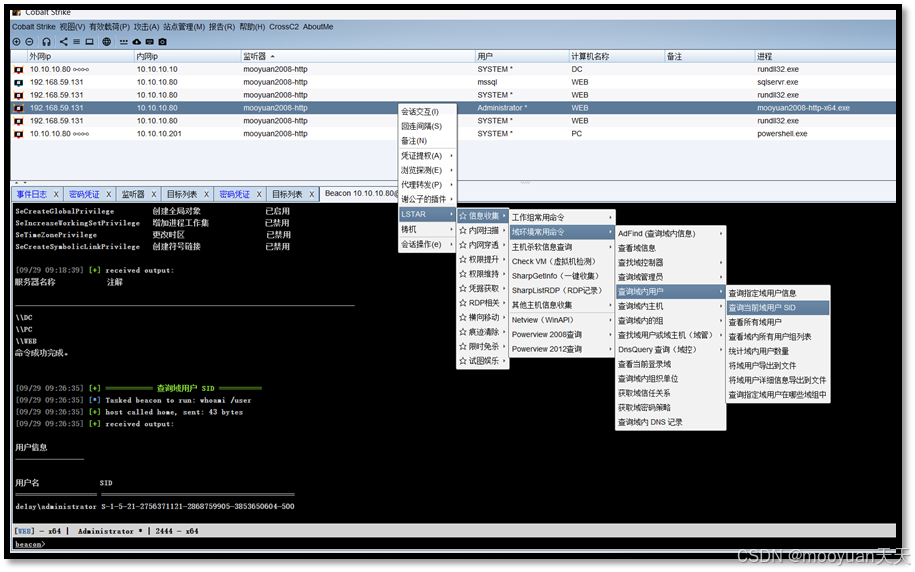Expand the 铸机 submenu
This screenshot has width=915, height=572.
(x=427, y=229)
